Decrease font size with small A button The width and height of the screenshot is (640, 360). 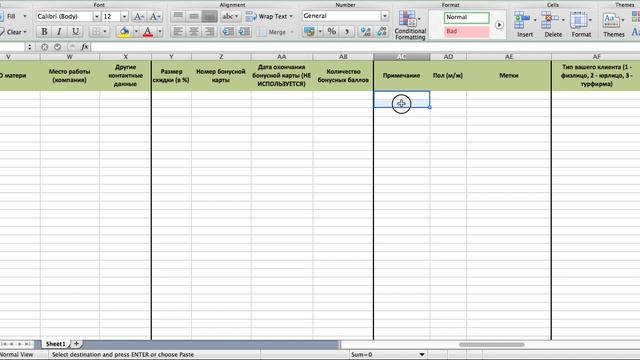pyautogui.click(x=154, y=16)
